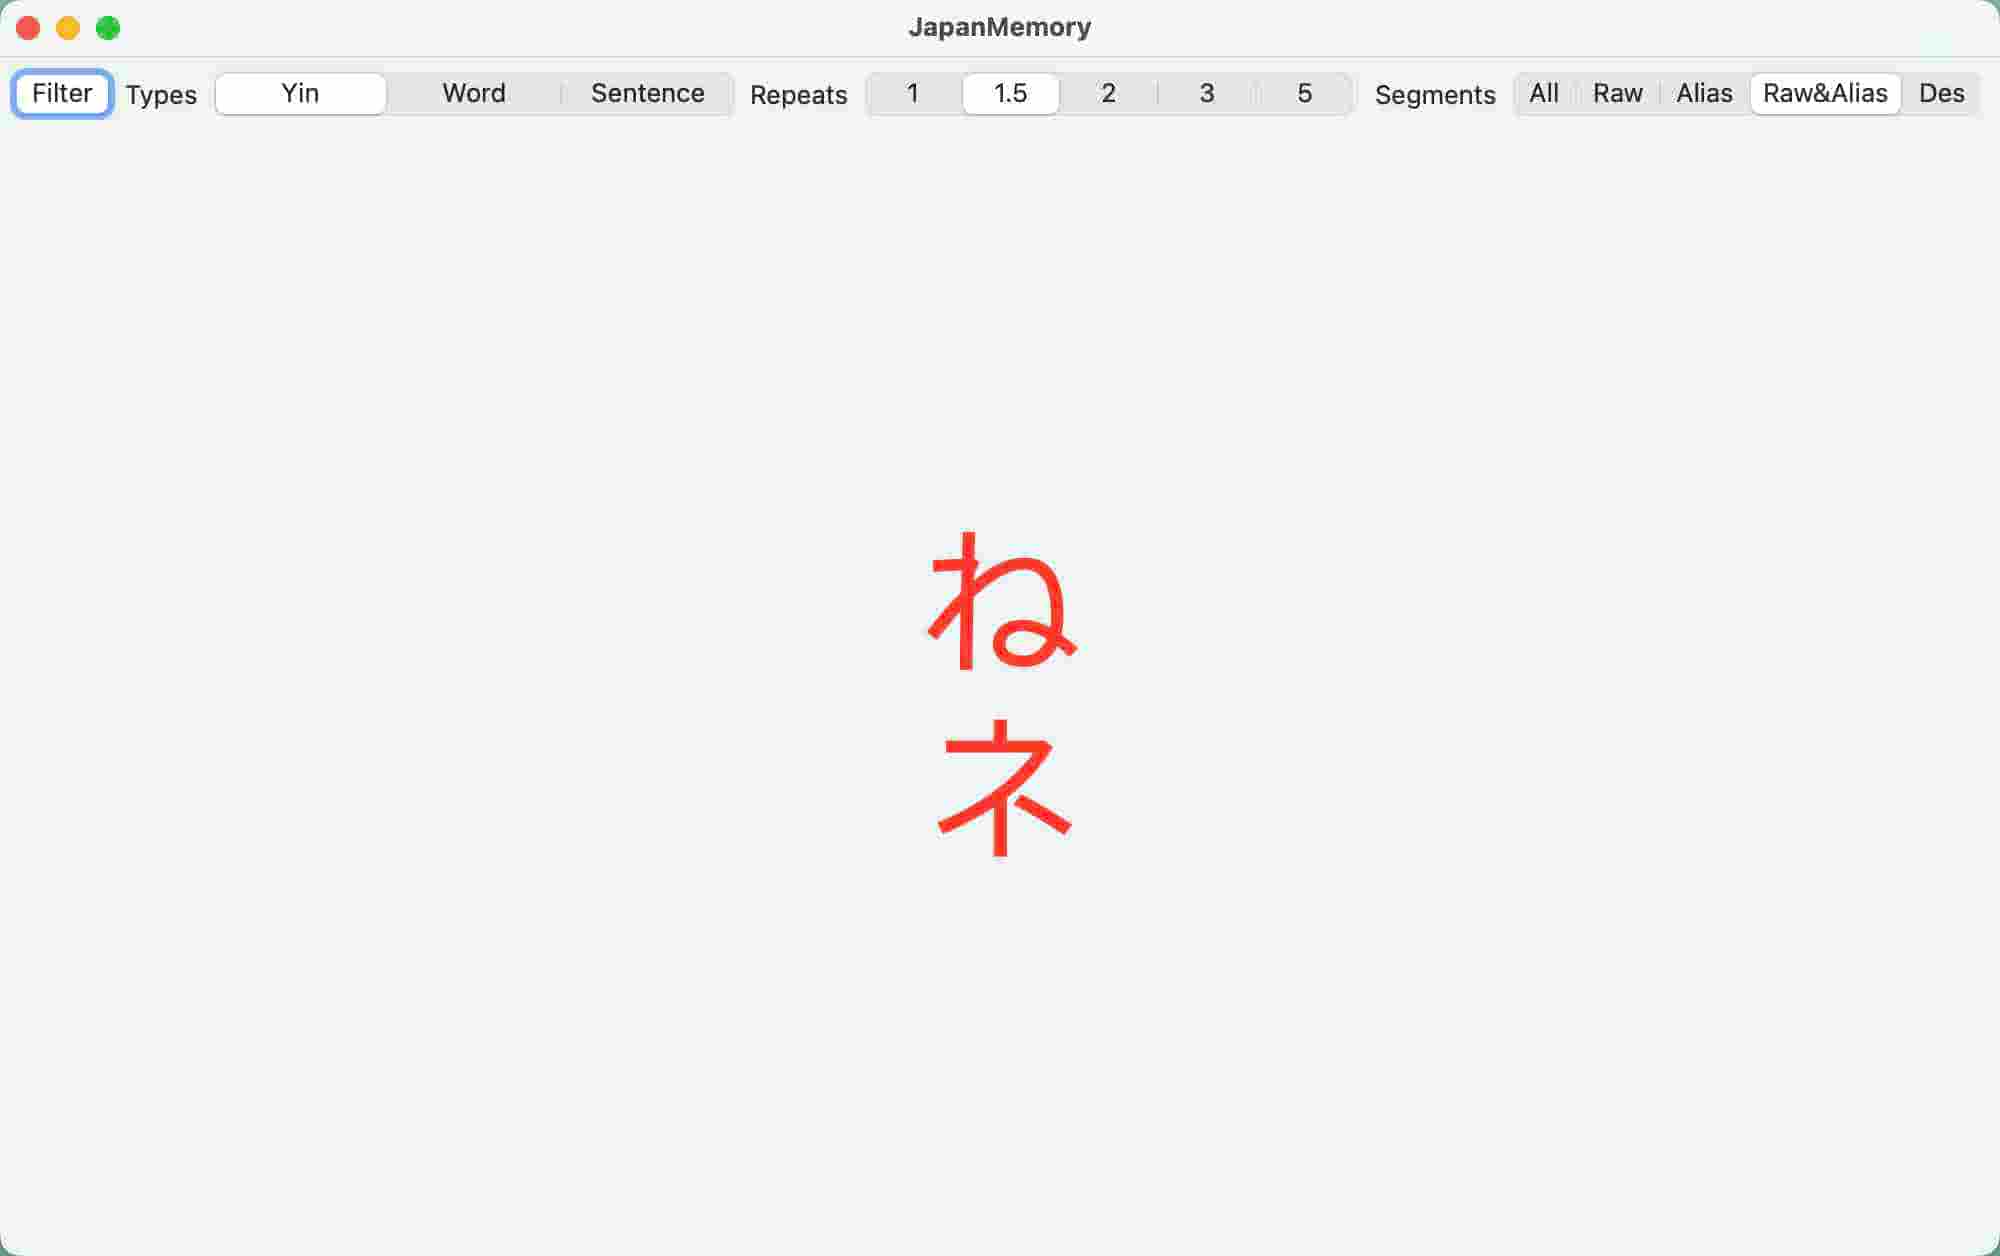Viewport: 2000px width, 1256px height.
Task: Maximize the window with green button
Action: (x=108, y=28)
